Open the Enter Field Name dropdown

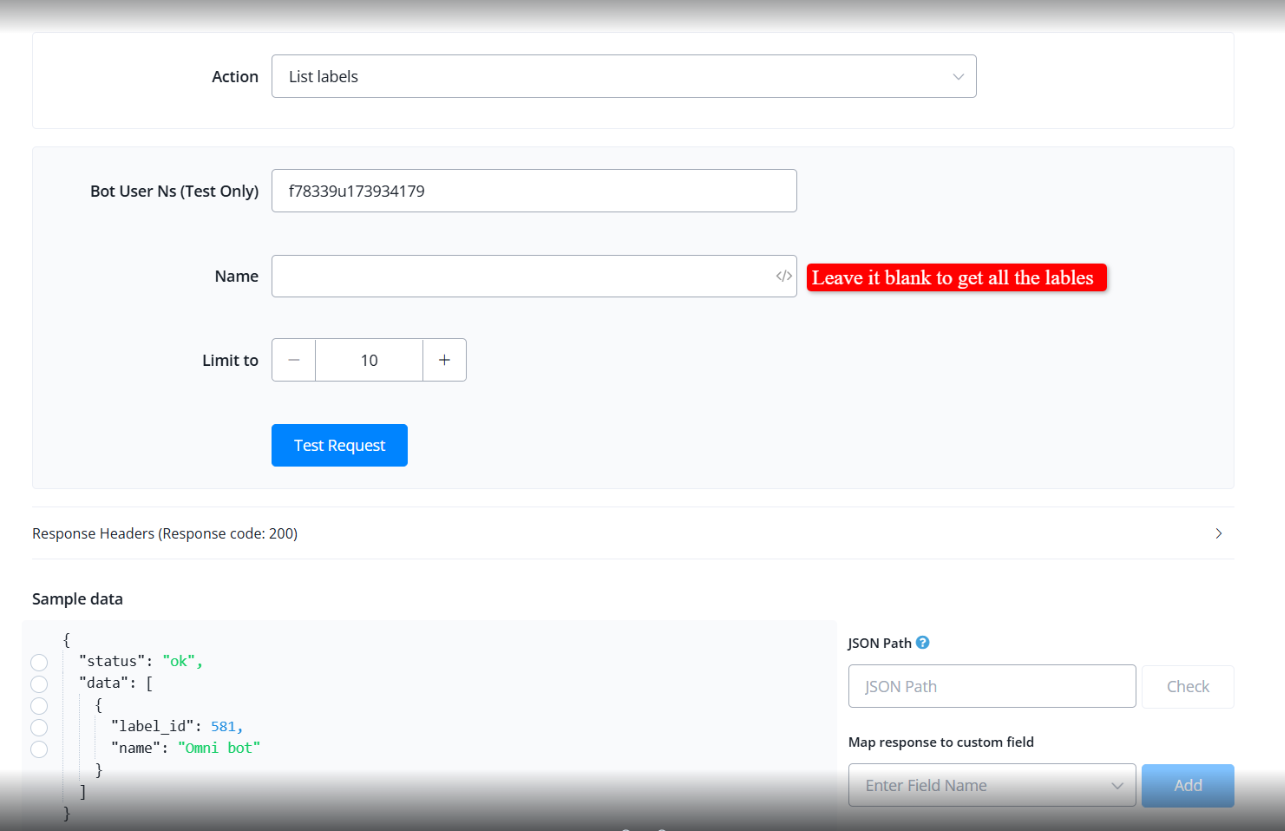(991, 785)
